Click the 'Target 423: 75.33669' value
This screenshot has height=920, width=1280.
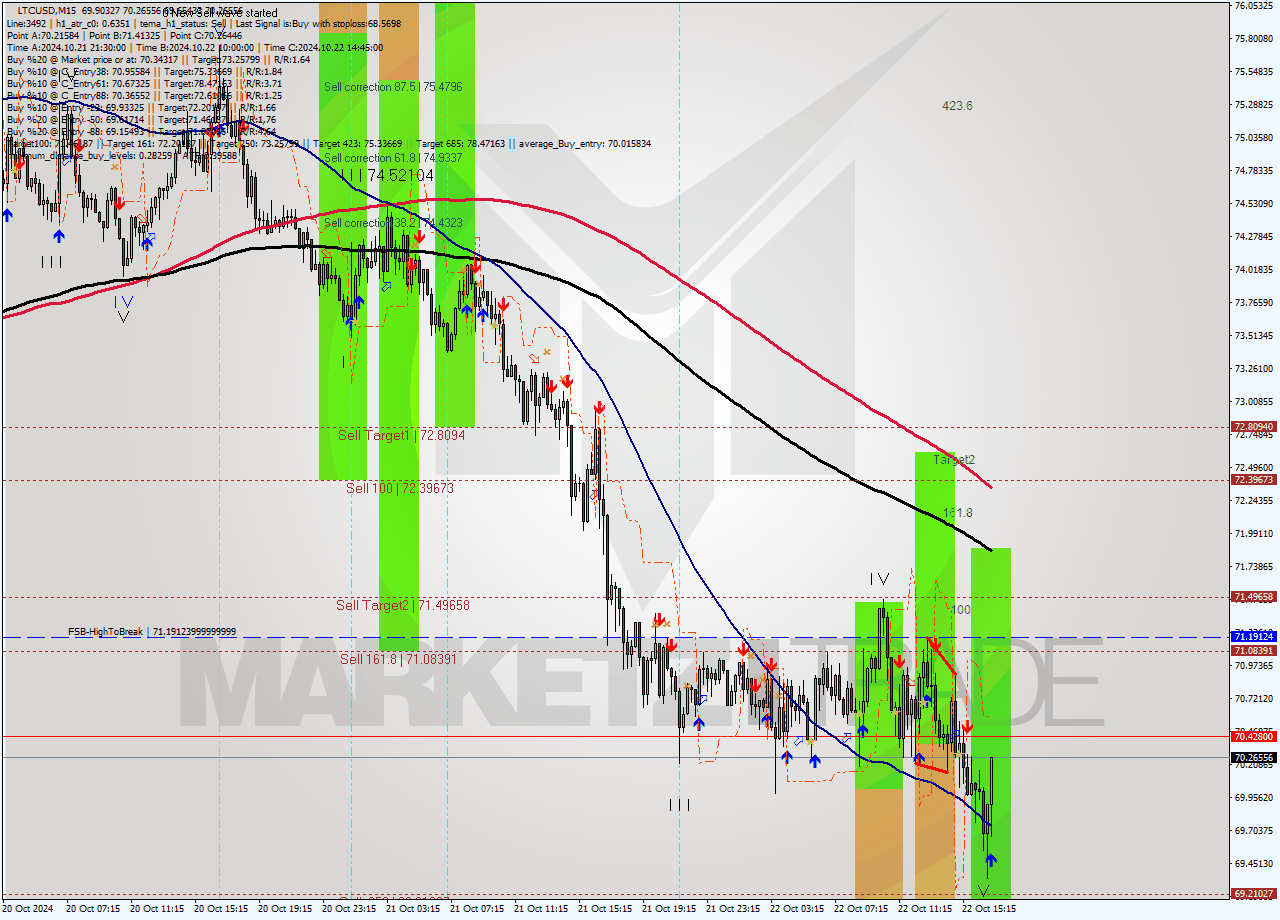pyautogui.click(x=357, y=143)
